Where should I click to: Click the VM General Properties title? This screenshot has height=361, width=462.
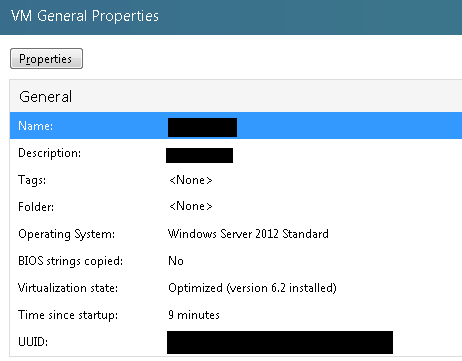85,16
